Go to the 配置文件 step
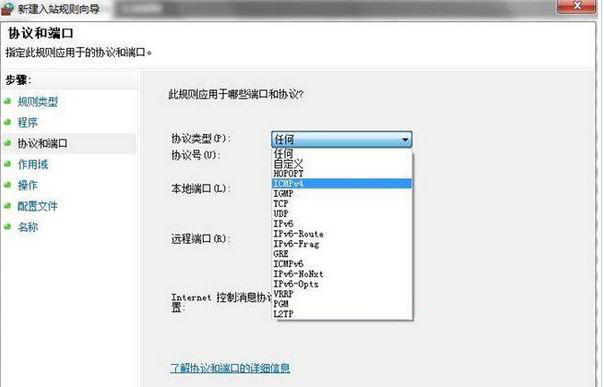The image size is (604, 387). click(x=38, y=206)
